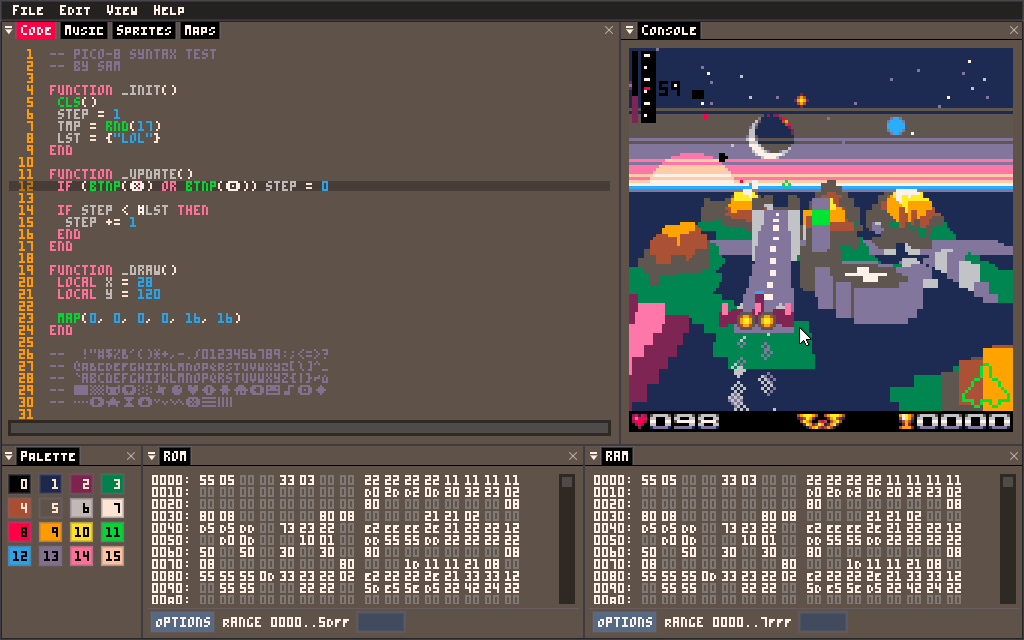Click the ROM range input field
The image size is (1024, 640).
point(381,622)
